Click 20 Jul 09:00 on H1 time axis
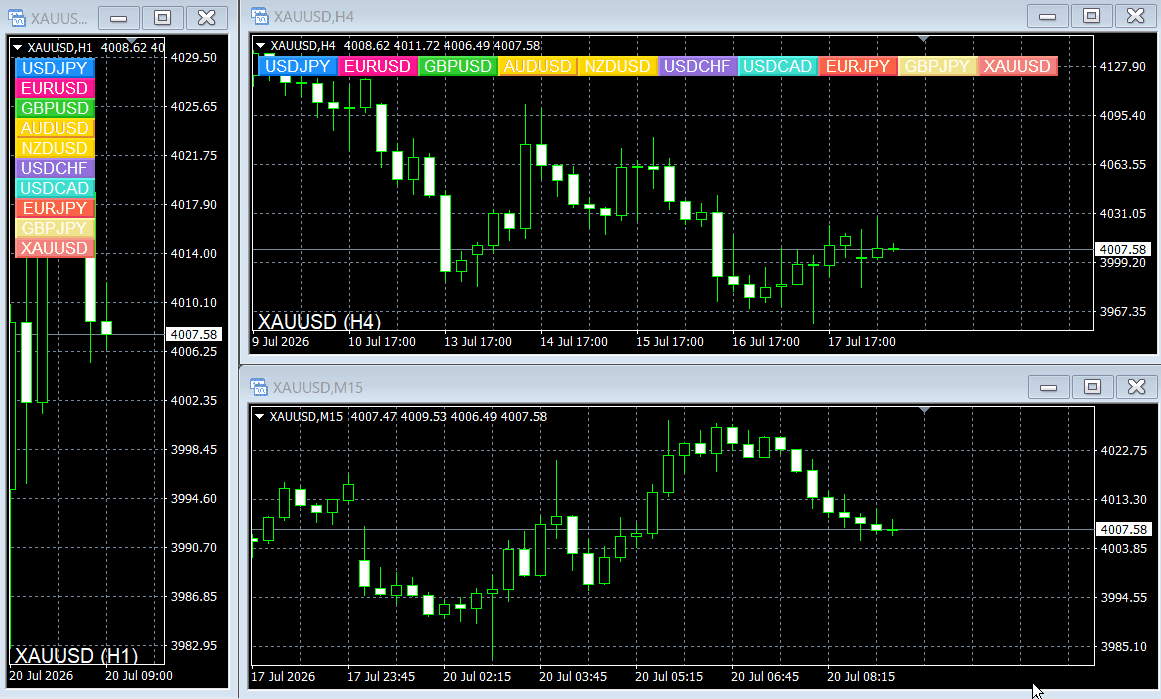This screenshot has height=699, width=1161. 138,676
